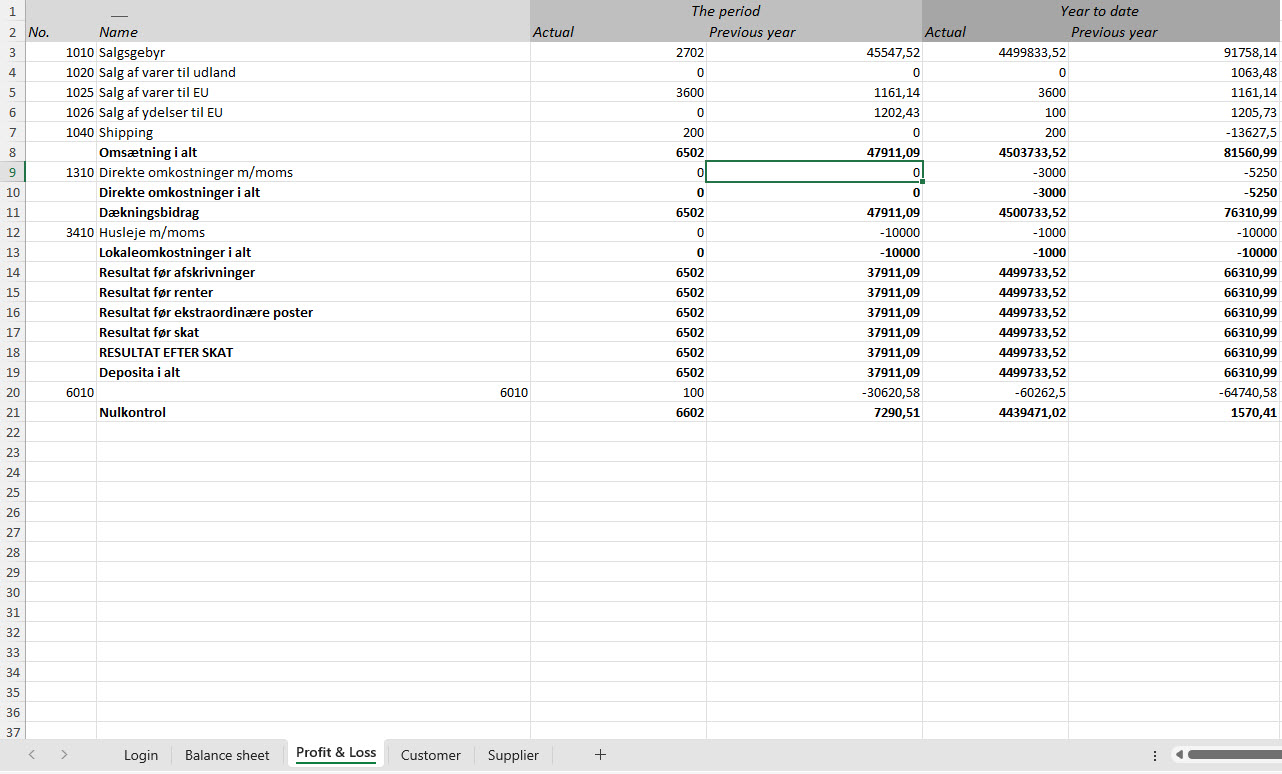Select row header 21
The image size is (1282, 774).
click(12, 412)
